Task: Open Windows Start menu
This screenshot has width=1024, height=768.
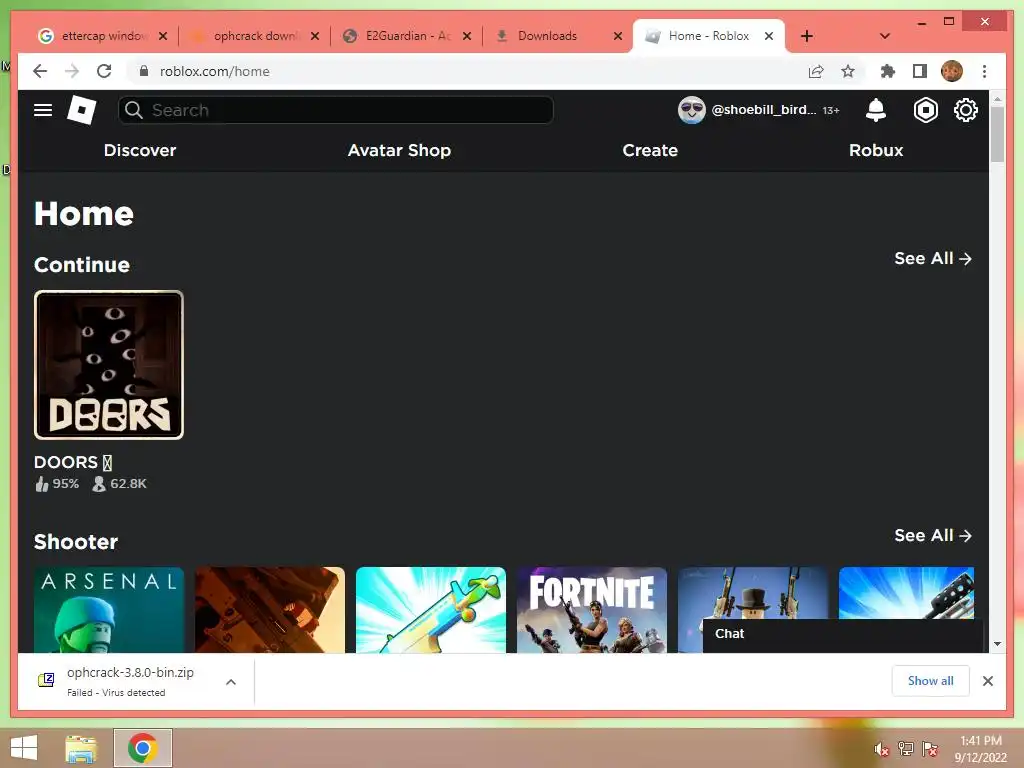Action: pos(24,748)
